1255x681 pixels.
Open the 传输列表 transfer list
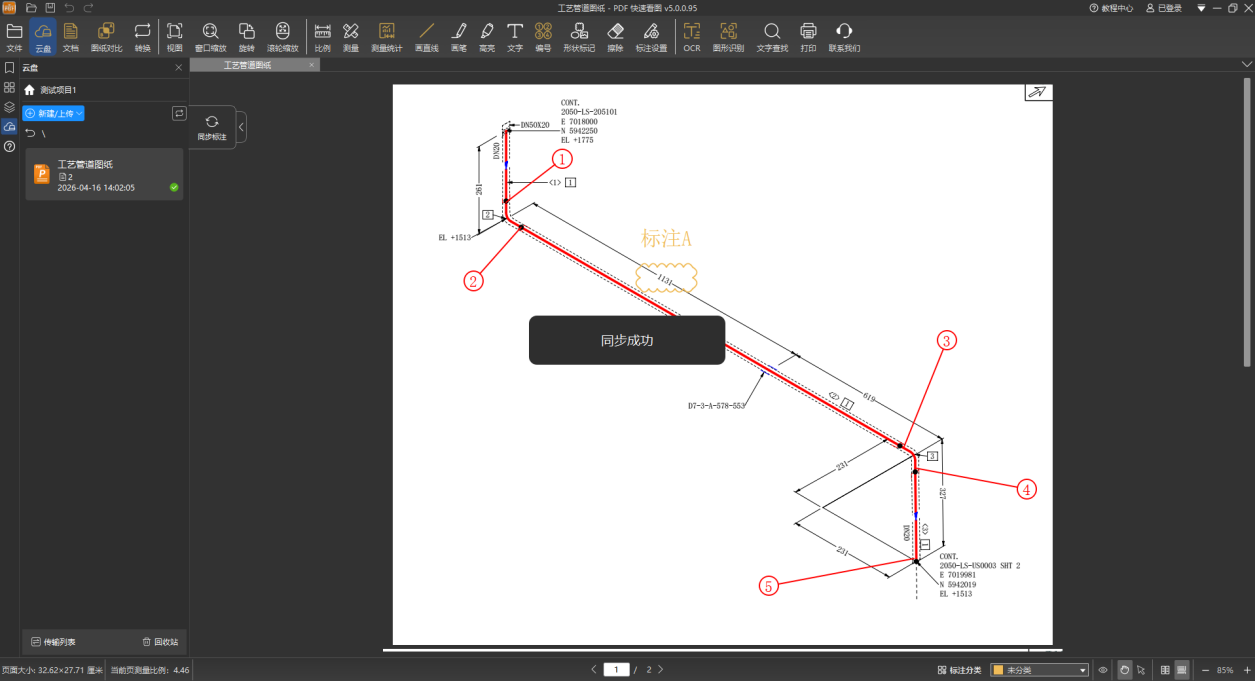53,642
